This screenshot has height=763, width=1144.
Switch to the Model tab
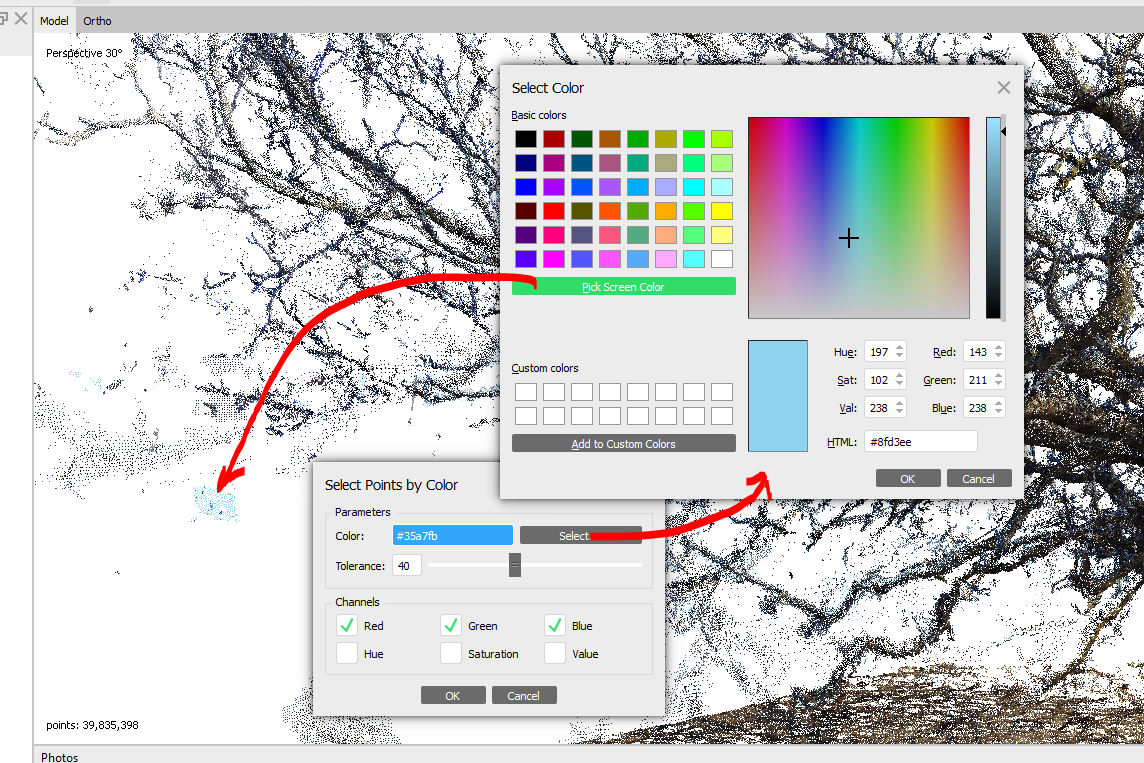54,20
